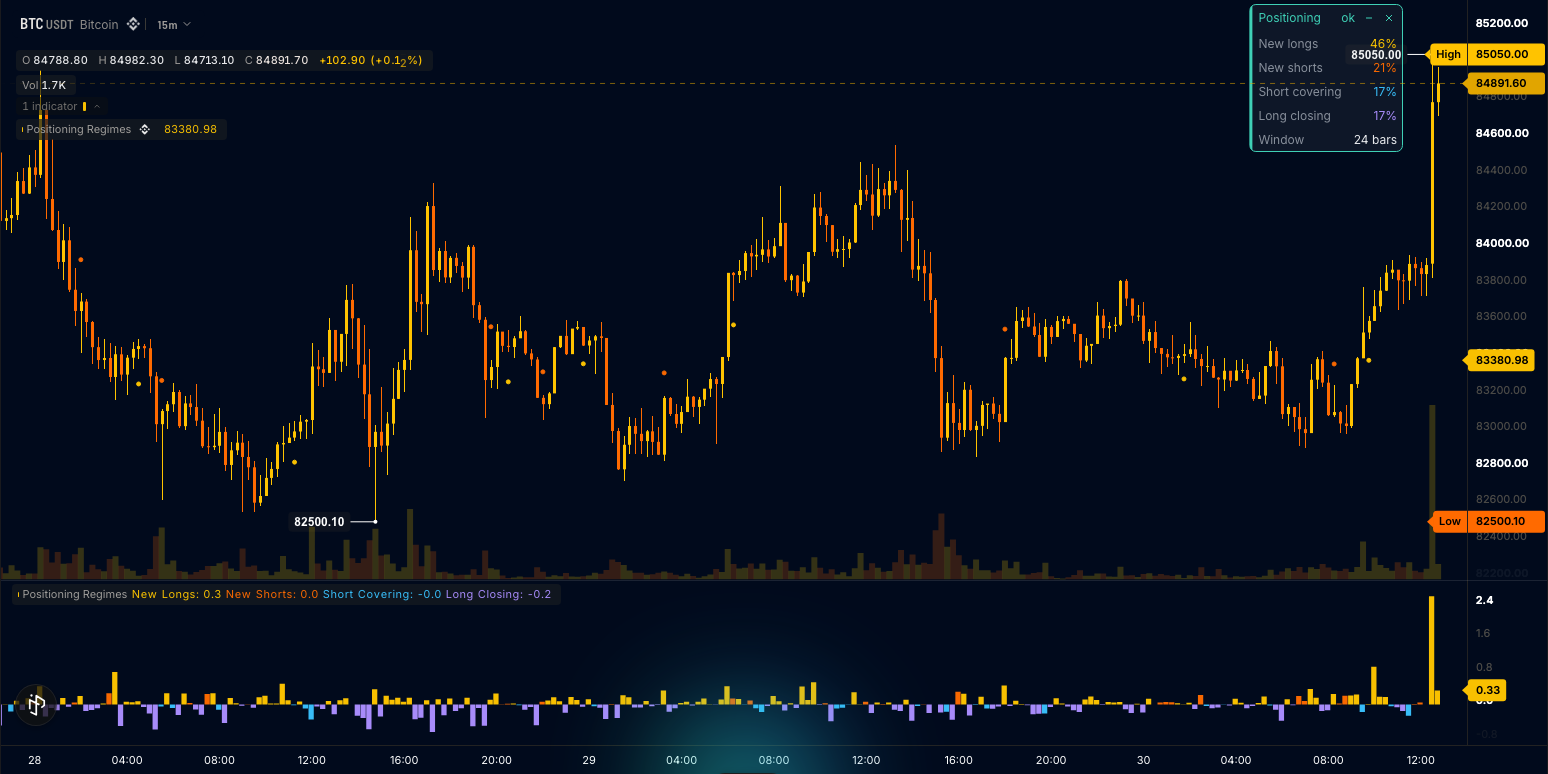Close the Positioning panel with the X
The height and width of the screenshot is (774, 1548).
tap(1388, 18)
